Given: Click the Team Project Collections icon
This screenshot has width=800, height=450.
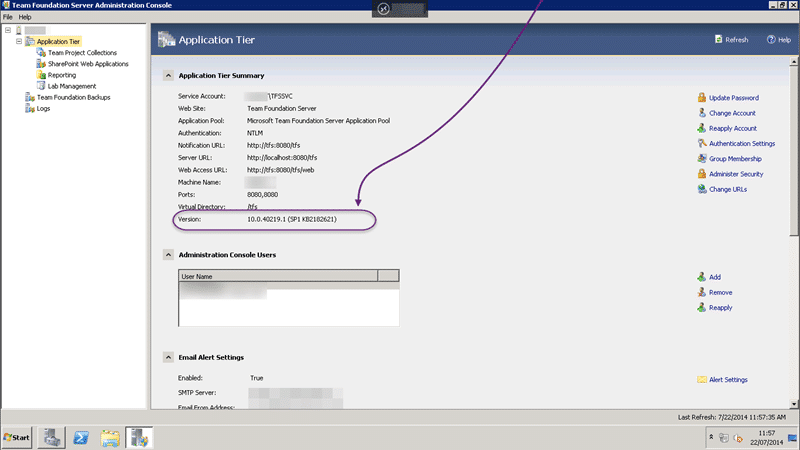Looking at the screenshot, I should tap(41, 53).
